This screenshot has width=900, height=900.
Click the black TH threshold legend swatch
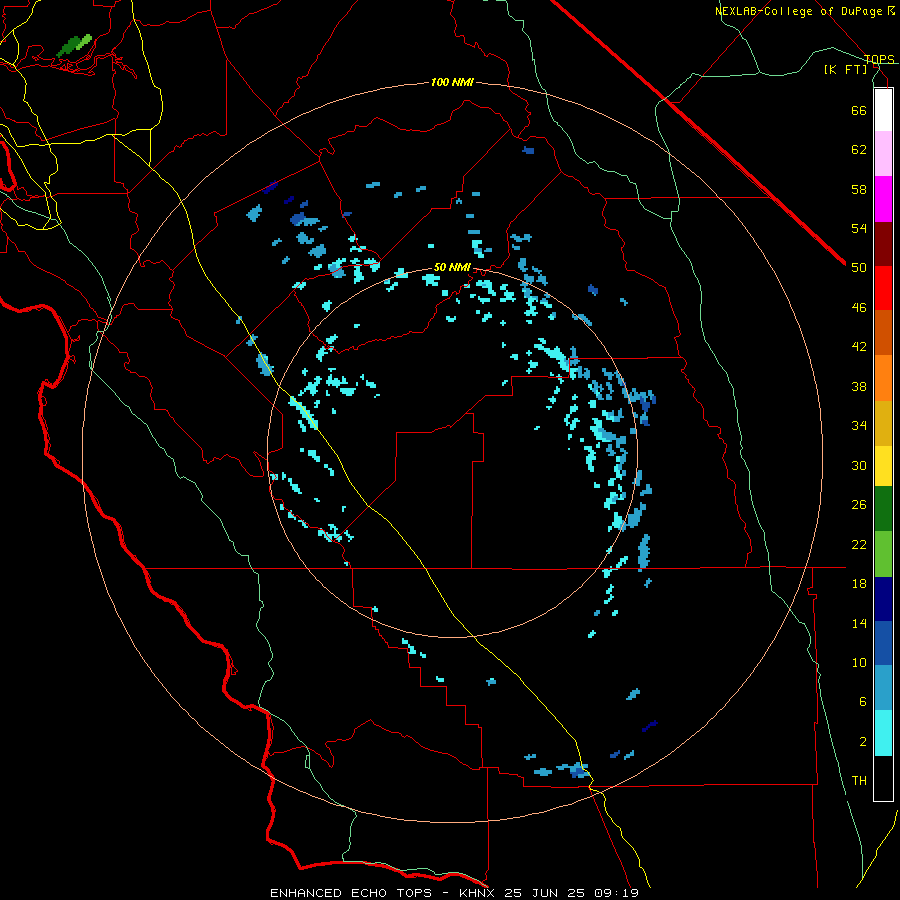click(x=883, y=778)
